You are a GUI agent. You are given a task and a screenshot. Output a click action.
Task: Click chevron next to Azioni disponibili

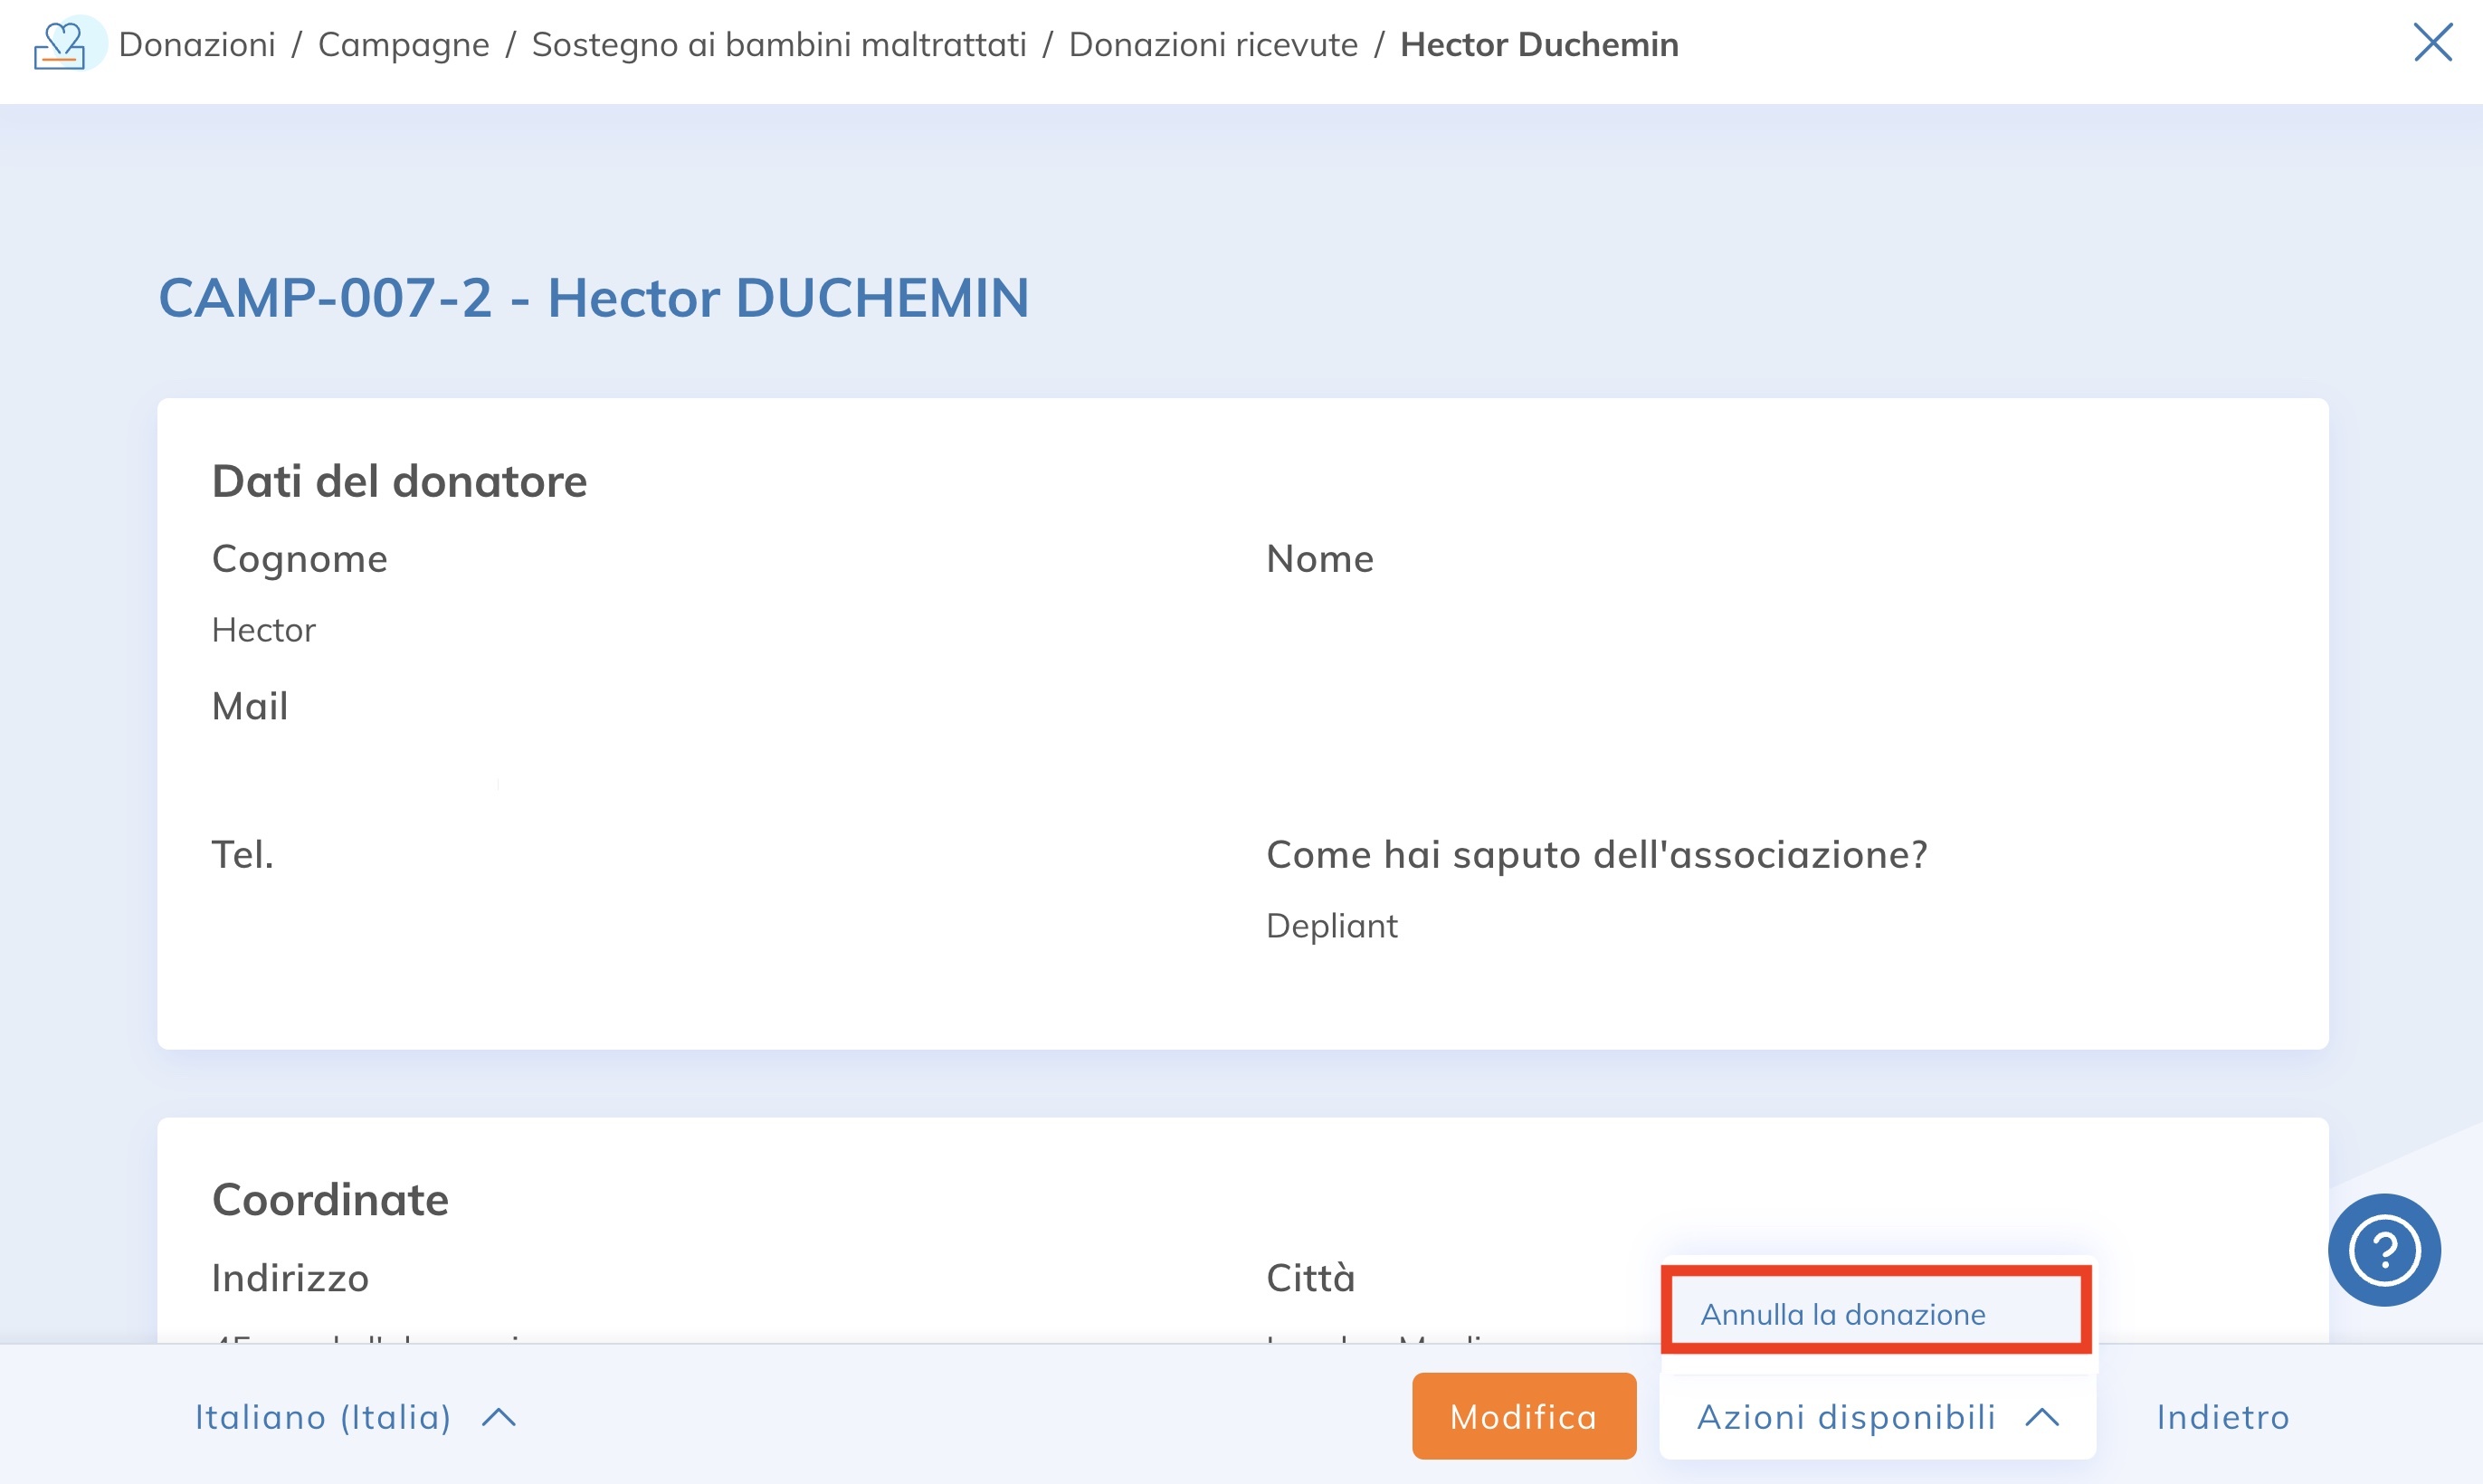click(x=2042, y=1417)
